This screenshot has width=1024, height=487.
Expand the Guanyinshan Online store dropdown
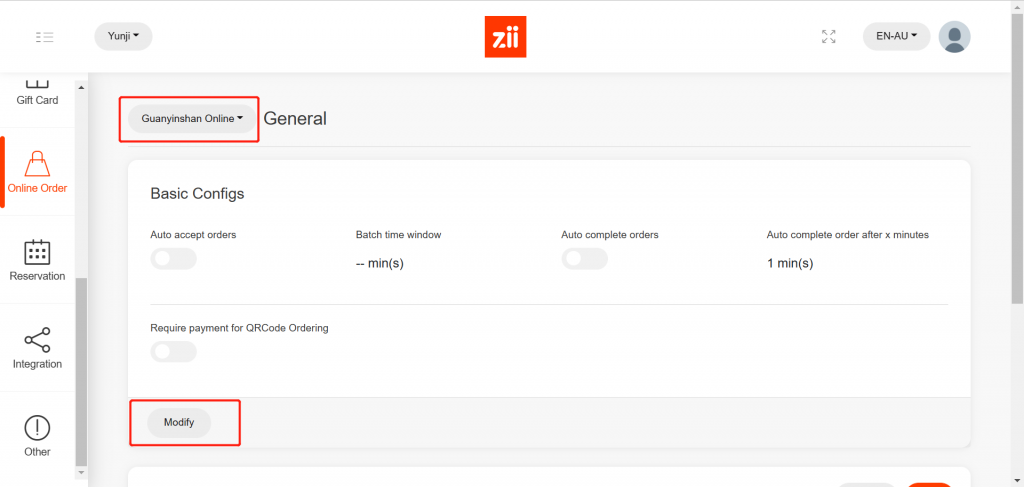click(192, 119)
